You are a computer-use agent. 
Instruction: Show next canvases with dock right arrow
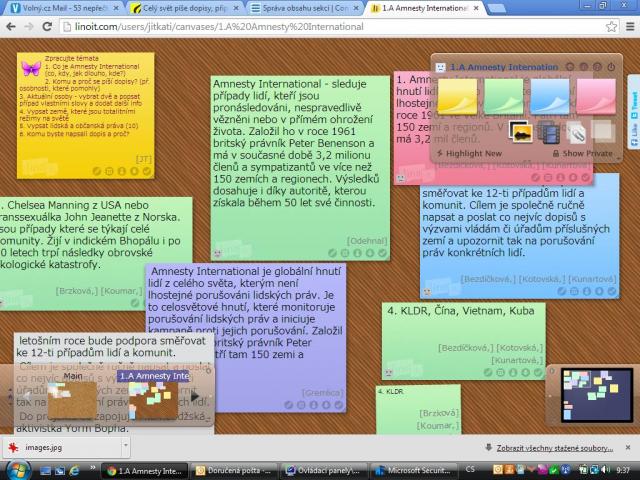(195, 396)
